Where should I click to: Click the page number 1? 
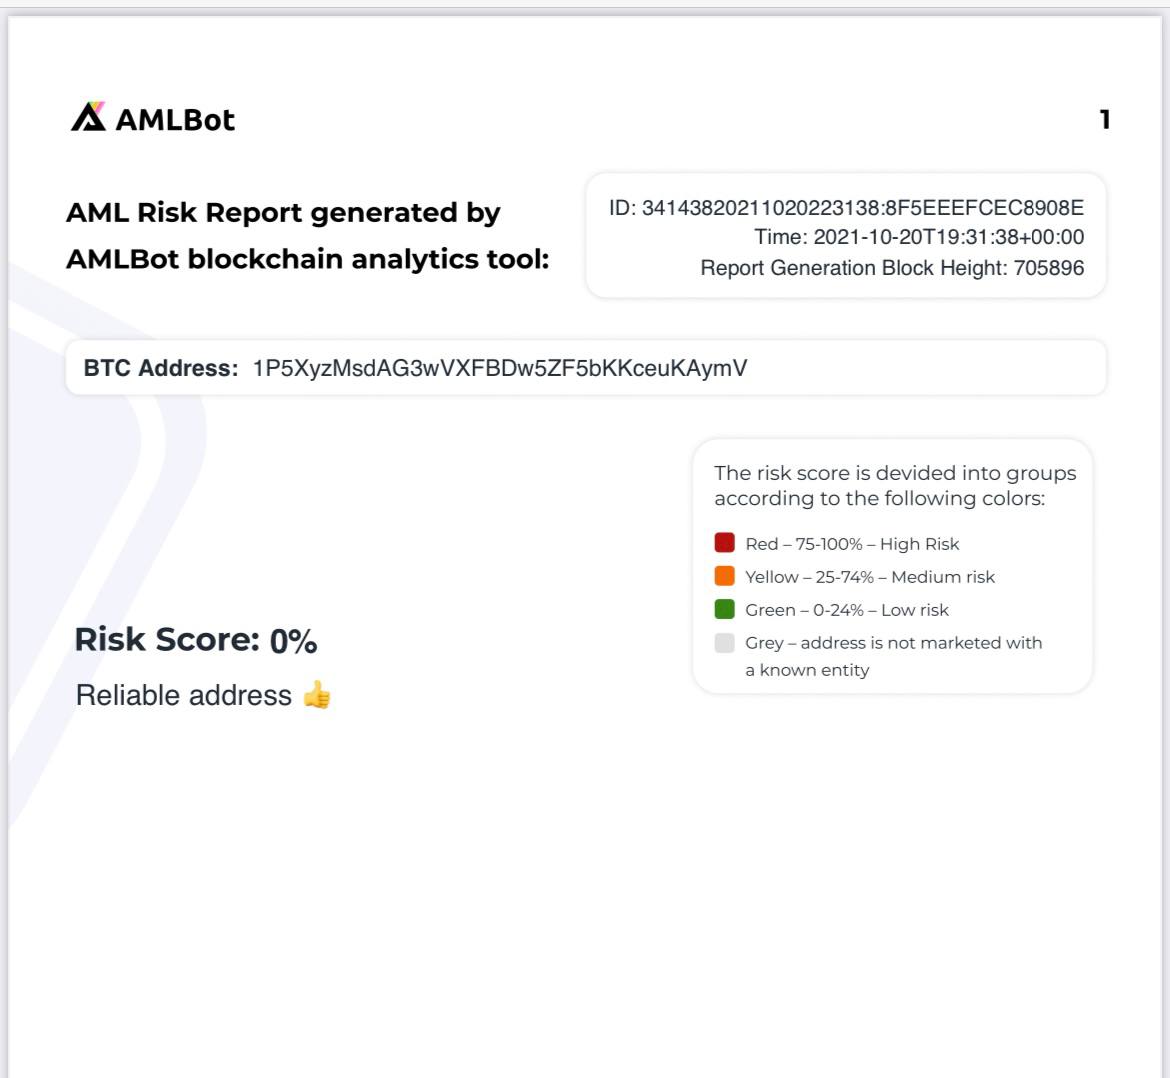tap(1105, 120)
